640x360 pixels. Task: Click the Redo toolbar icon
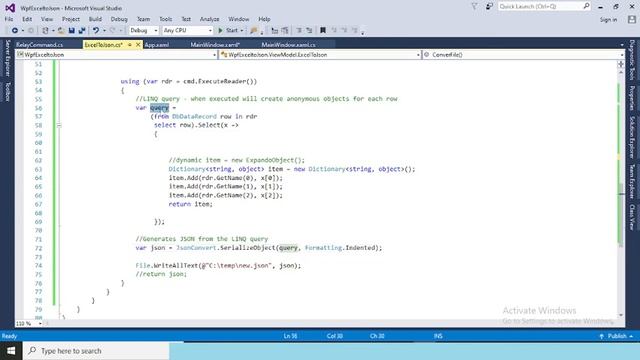pyautogui.click(x=113, y=30)
